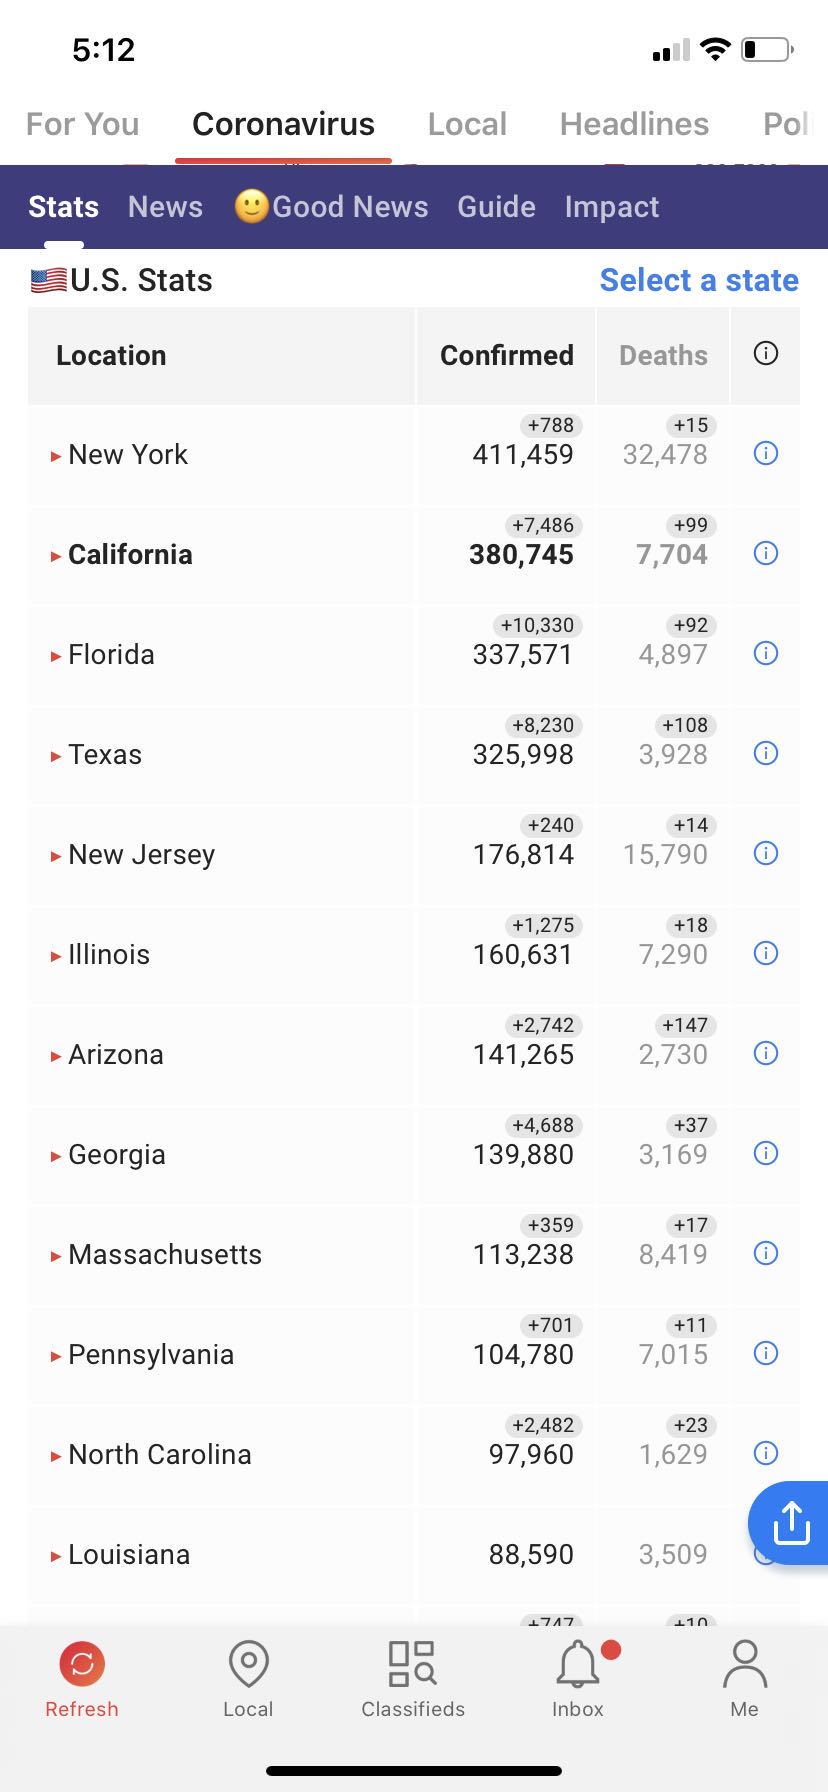
Task: Open the Classifieds icon
Action: 412,1664
